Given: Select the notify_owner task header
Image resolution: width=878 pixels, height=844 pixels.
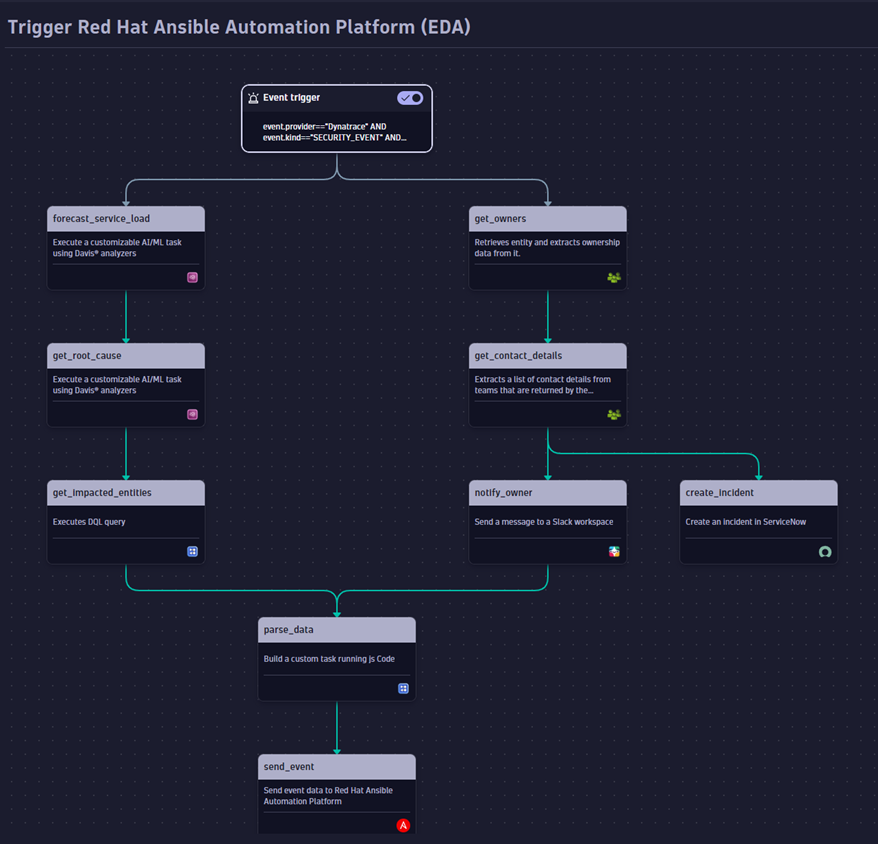Looking at the screenshot, I should pos(548,493).
